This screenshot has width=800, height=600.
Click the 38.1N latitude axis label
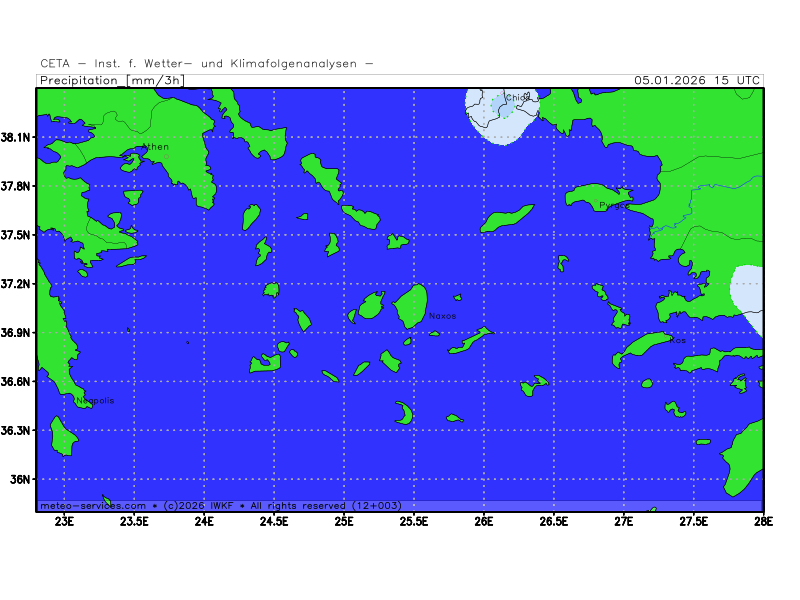point(18,137)
